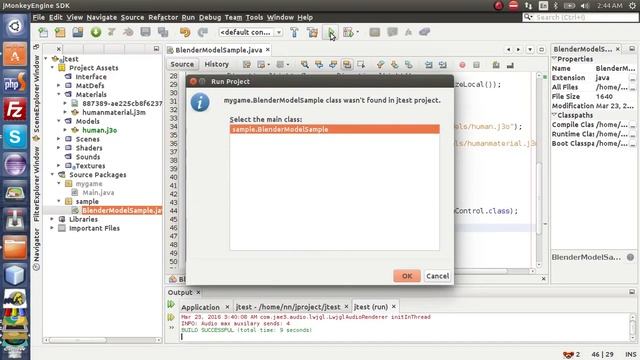Click the help icon in BlenderModelSa... panel
The height and width of the screenshot is (360, 640).
pyautogui.click(x=630, y=257)
